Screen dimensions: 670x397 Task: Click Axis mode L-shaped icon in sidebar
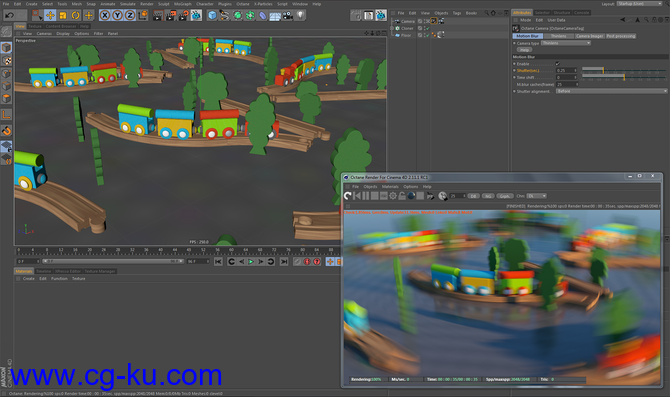coord(6,115)
